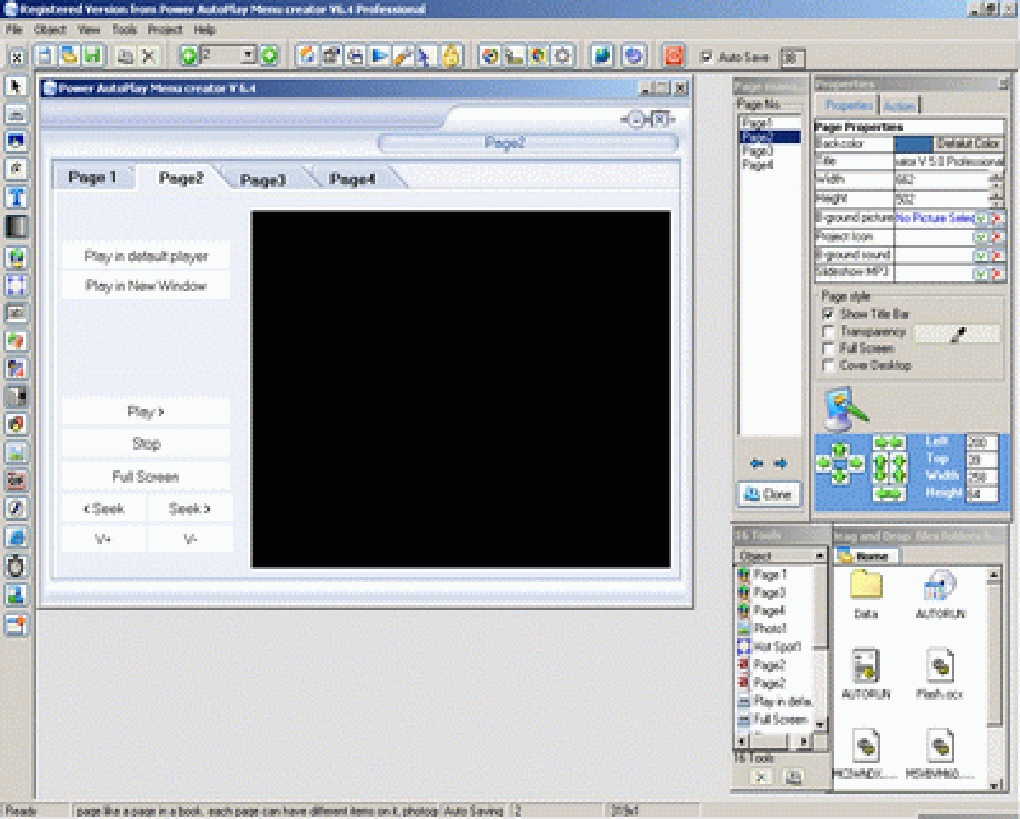Click the Title property input field

click(x=949, y=161)
